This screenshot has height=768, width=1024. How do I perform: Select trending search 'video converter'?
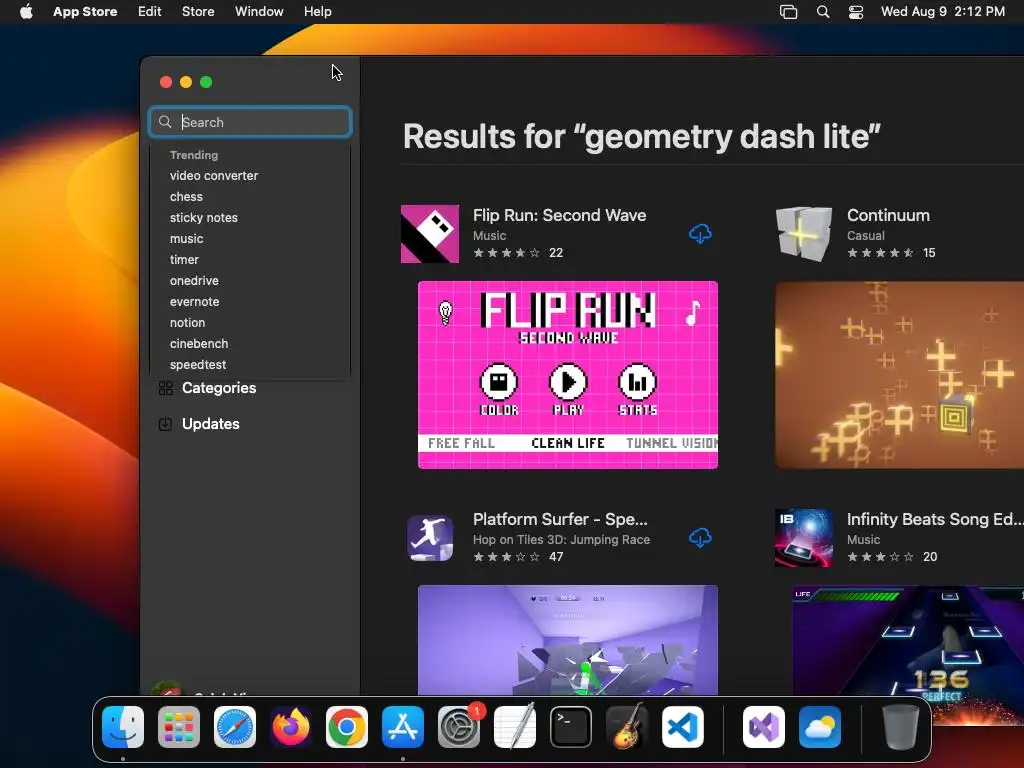pyautogui.click(x=214, y=176)
